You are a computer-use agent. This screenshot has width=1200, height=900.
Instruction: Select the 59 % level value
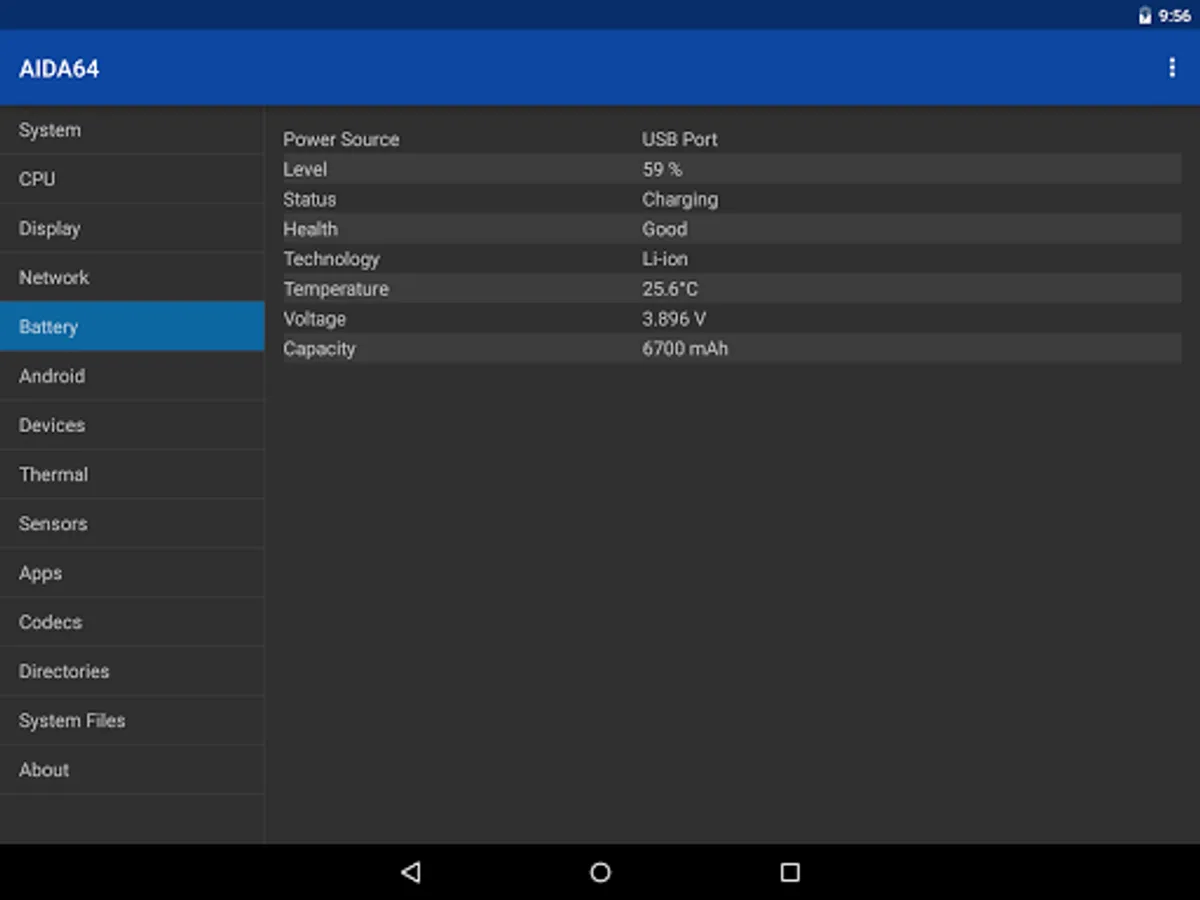[x=662, y=169]
